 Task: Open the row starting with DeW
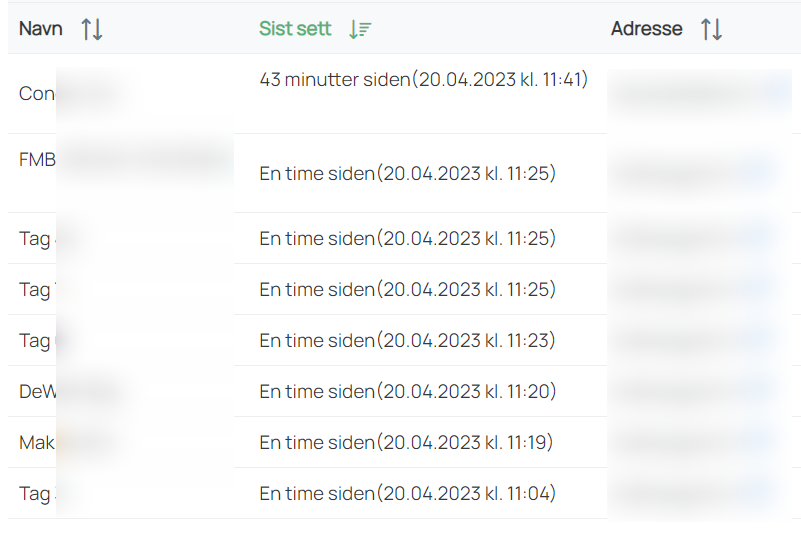click(405, 391)
